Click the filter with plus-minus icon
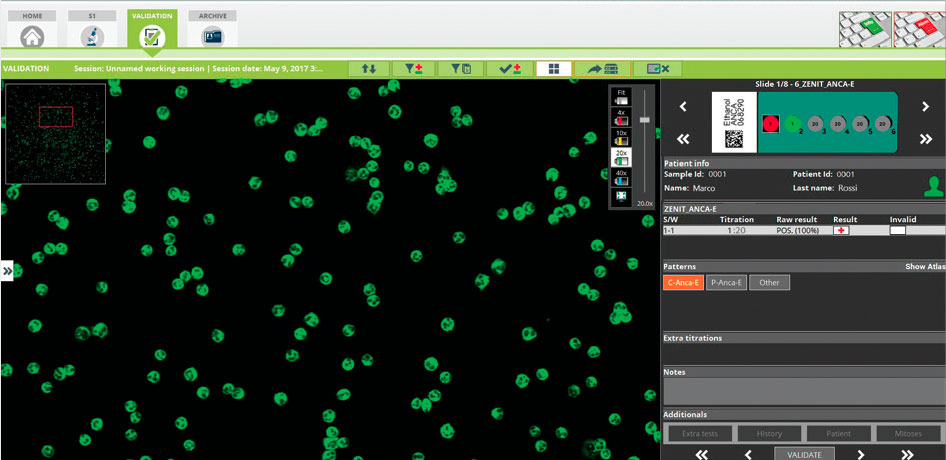 tap(414, 68)
